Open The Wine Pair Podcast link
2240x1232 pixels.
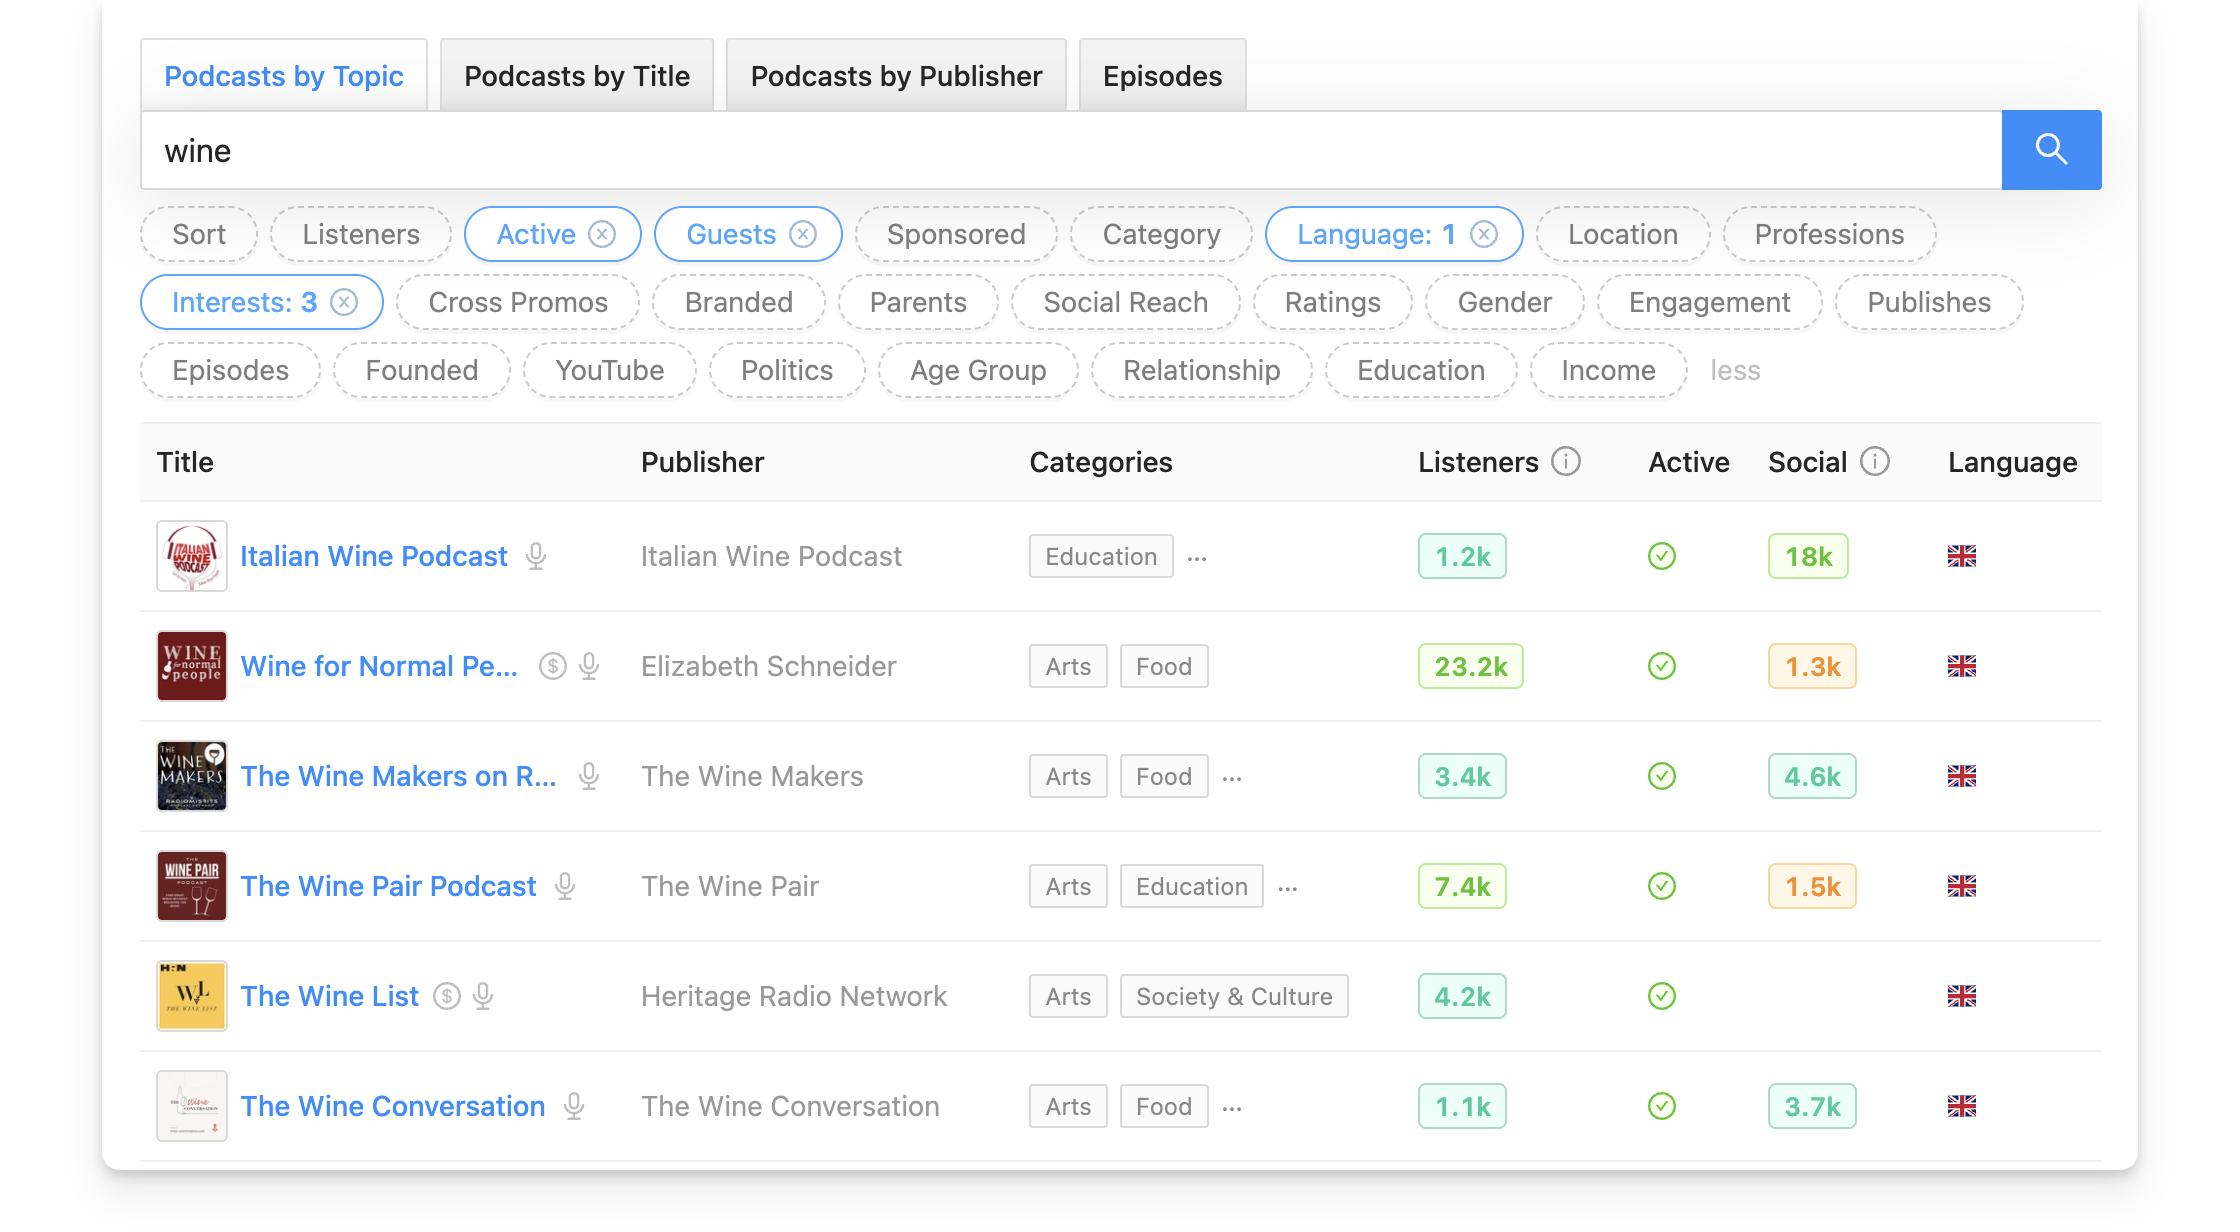pyautogui.click(x=388, y=886)
